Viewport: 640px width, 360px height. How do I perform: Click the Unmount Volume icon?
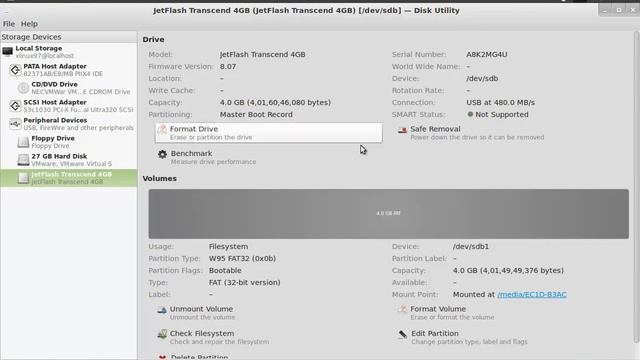coord(162,310)
